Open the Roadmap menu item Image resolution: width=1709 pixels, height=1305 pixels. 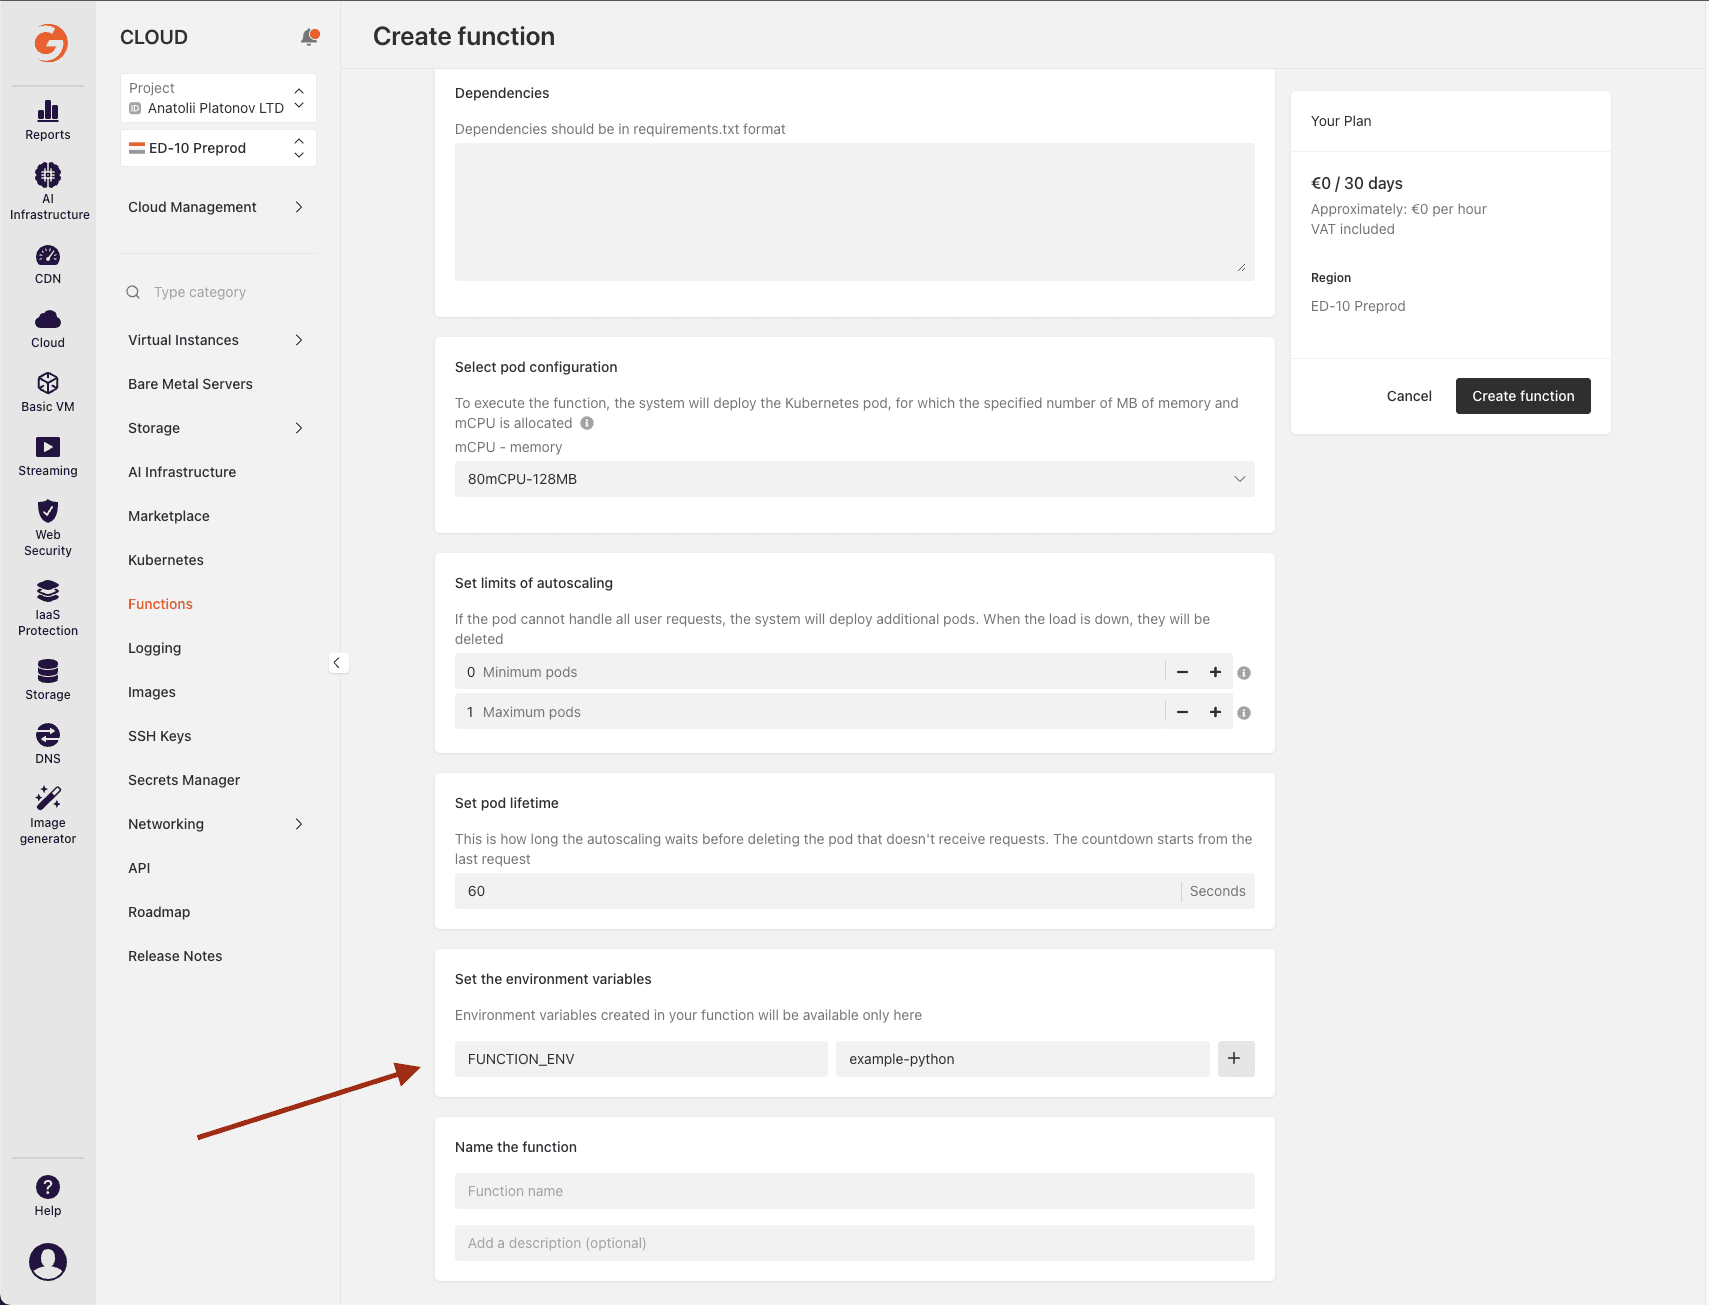[159, 912]
